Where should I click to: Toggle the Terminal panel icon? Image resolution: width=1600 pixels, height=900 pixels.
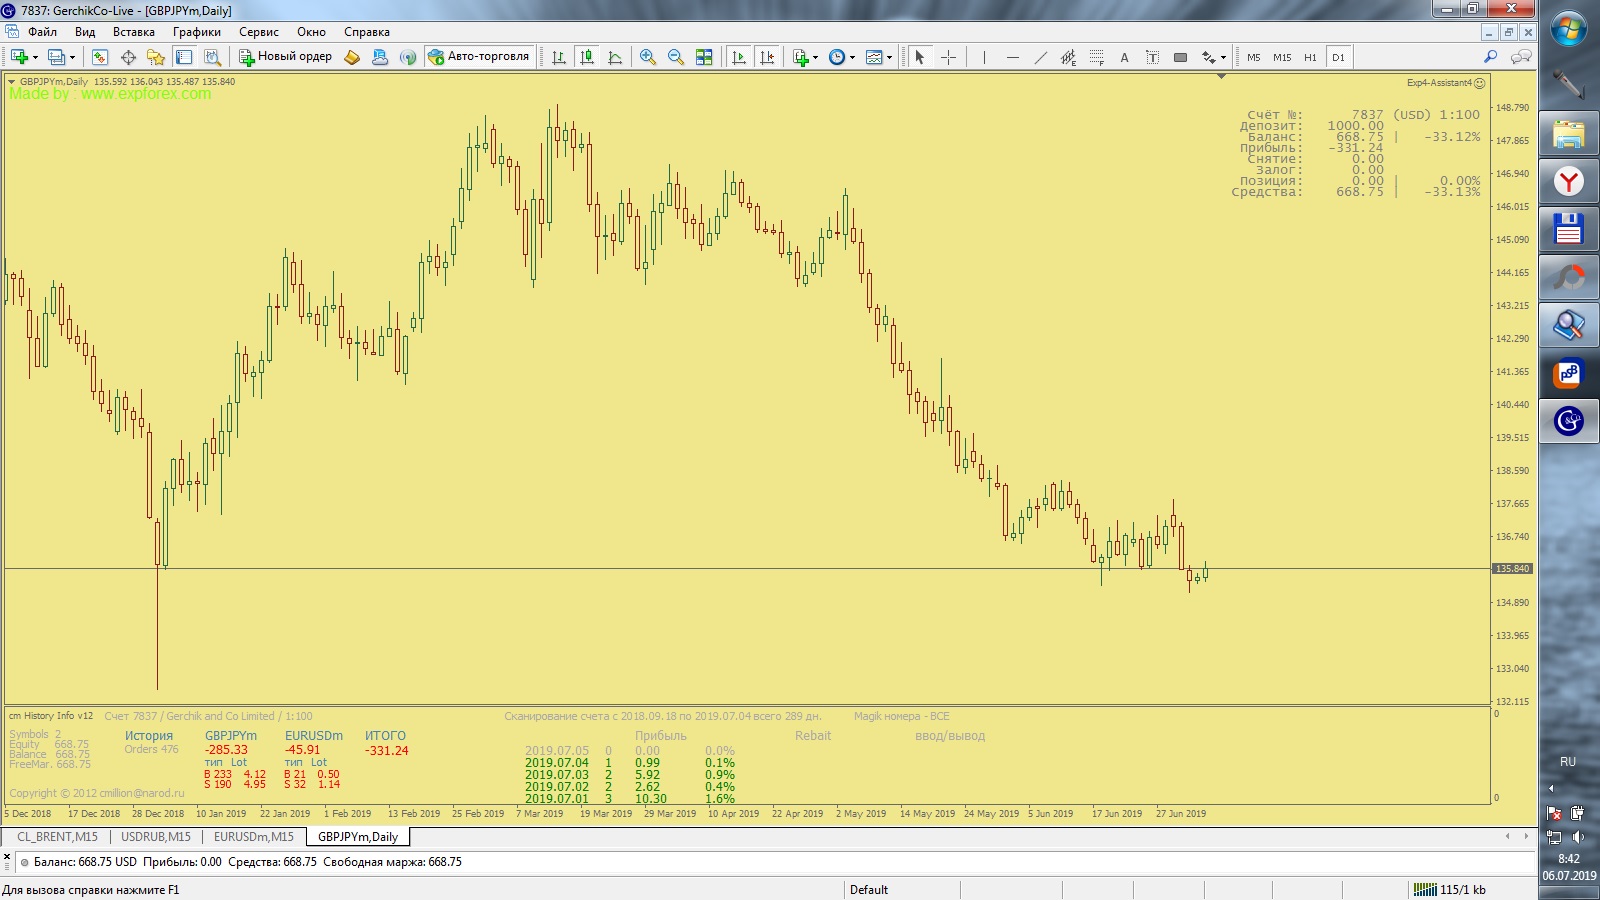(x=184, y=57)
